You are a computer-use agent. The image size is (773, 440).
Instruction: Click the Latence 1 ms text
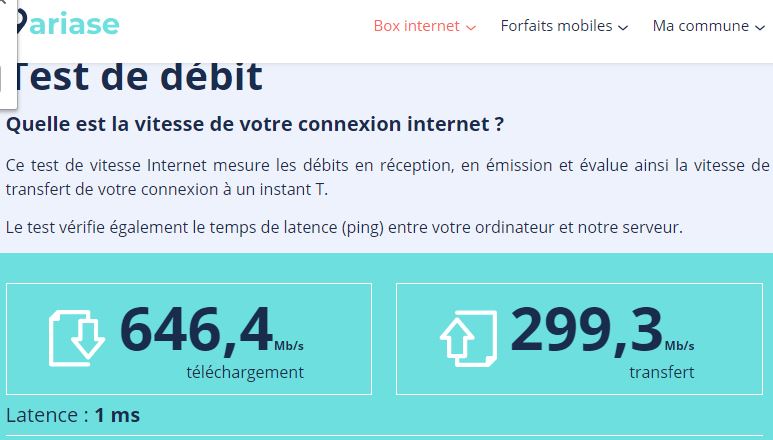[73, 415]
